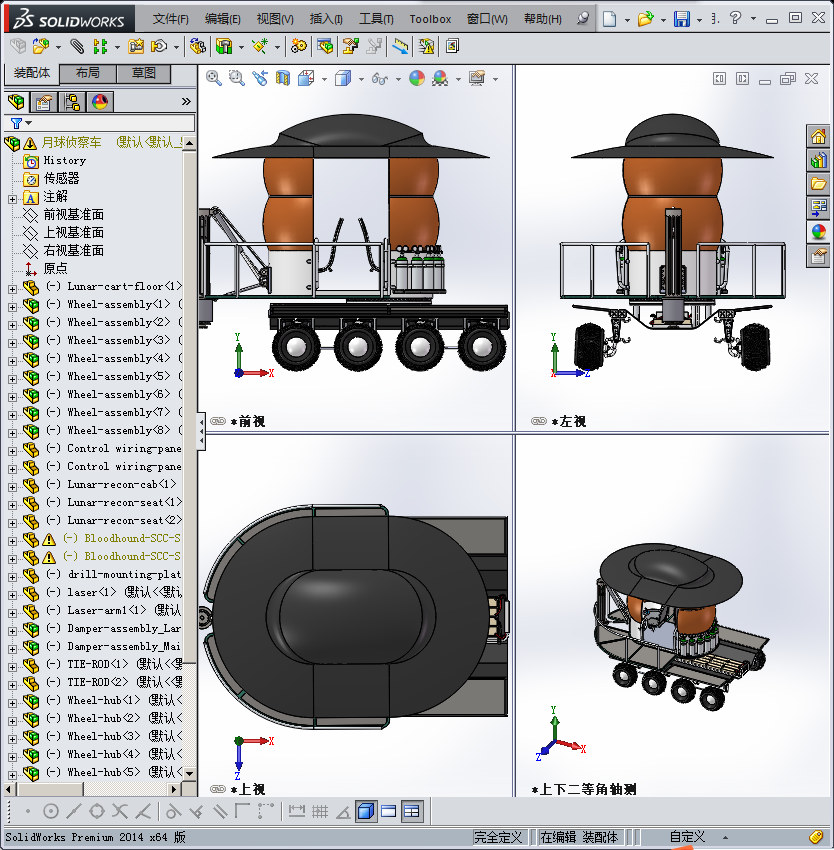Open the Custom Properties task pane icon
The width and height of the screenshot is (834, 850).
coord(818,255)
